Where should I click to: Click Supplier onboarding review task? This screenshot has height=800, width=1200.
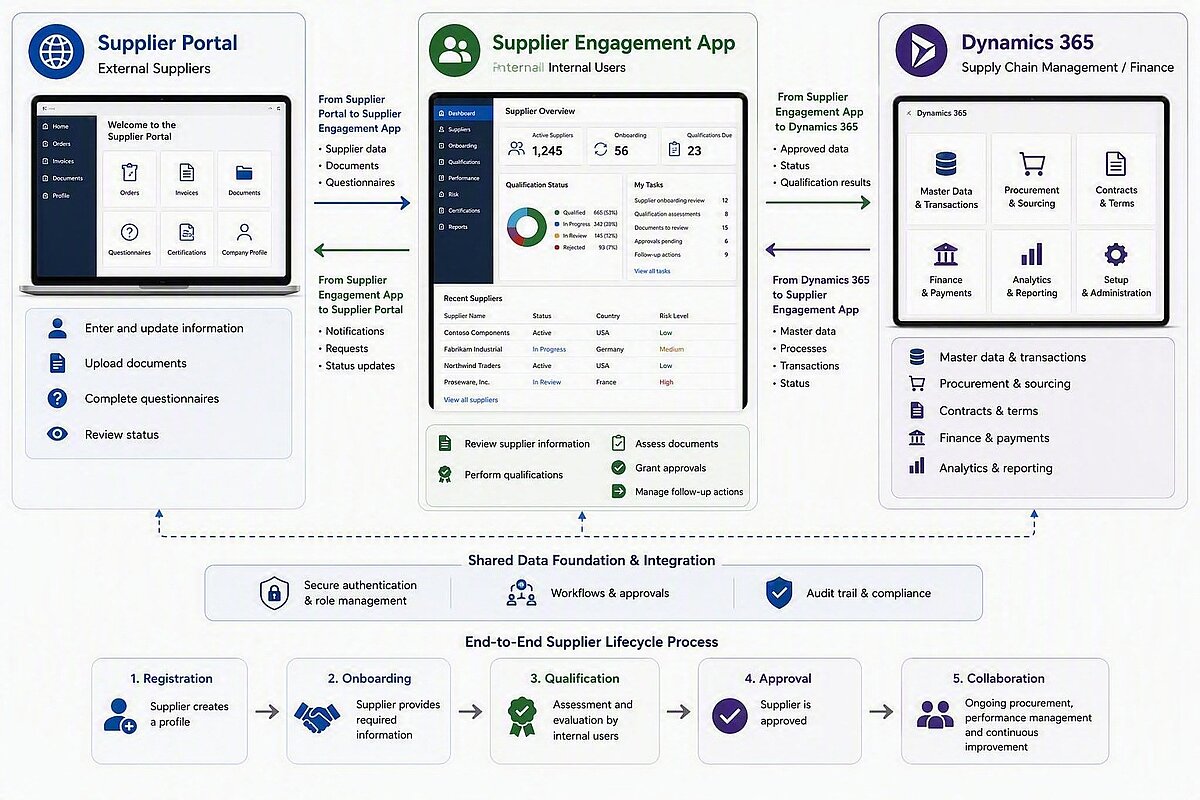[x=682, y=201]
